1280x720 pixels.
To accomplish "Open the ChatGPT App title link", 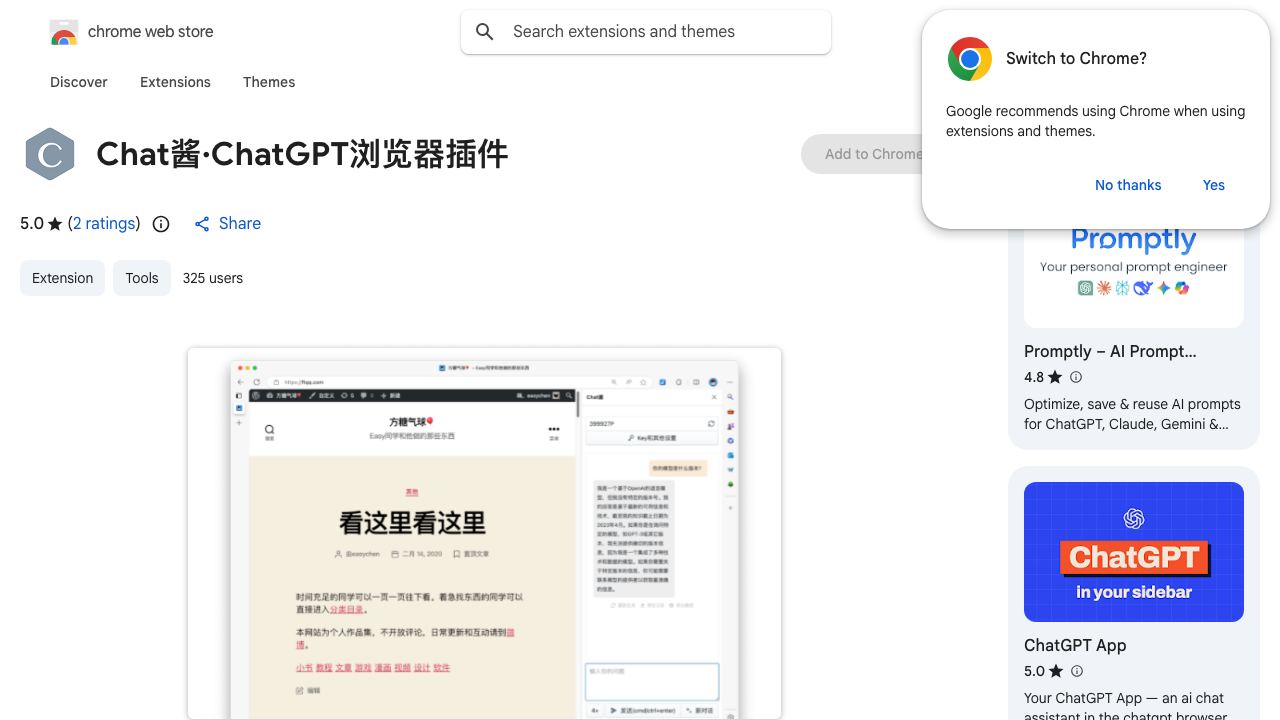I will pos(1075,645).
